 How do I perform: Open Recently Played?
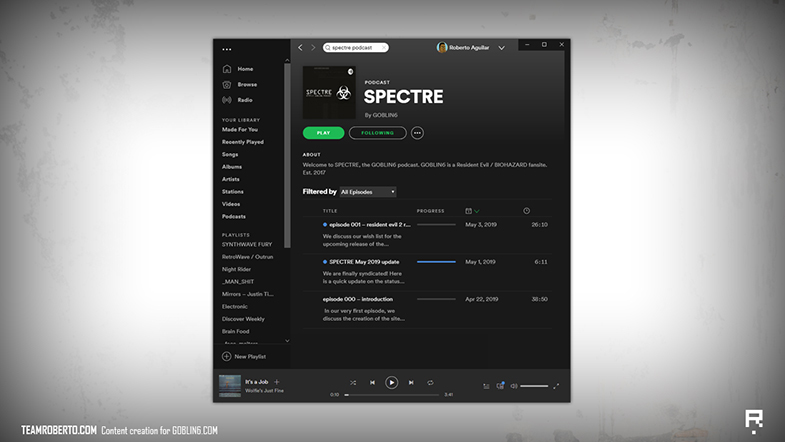pos(243,142)
